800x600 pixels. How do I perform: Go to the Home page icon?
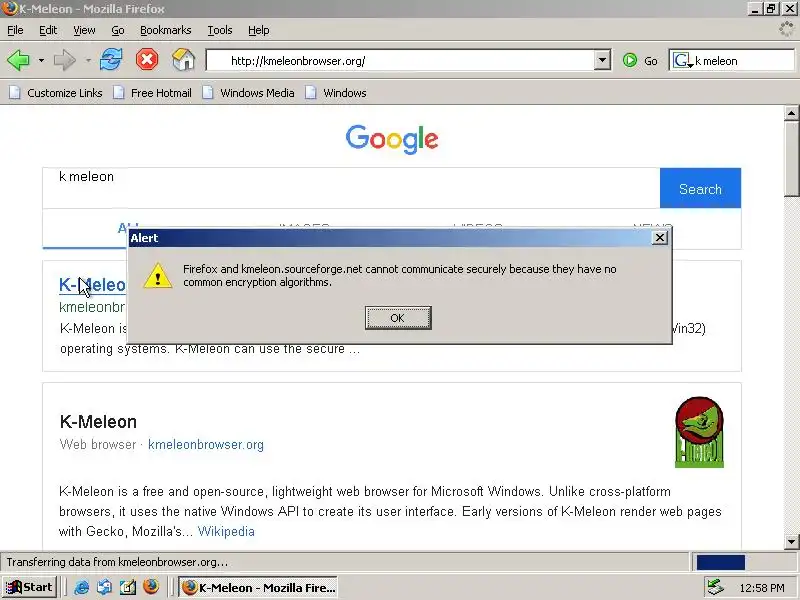tap(183, 60)
